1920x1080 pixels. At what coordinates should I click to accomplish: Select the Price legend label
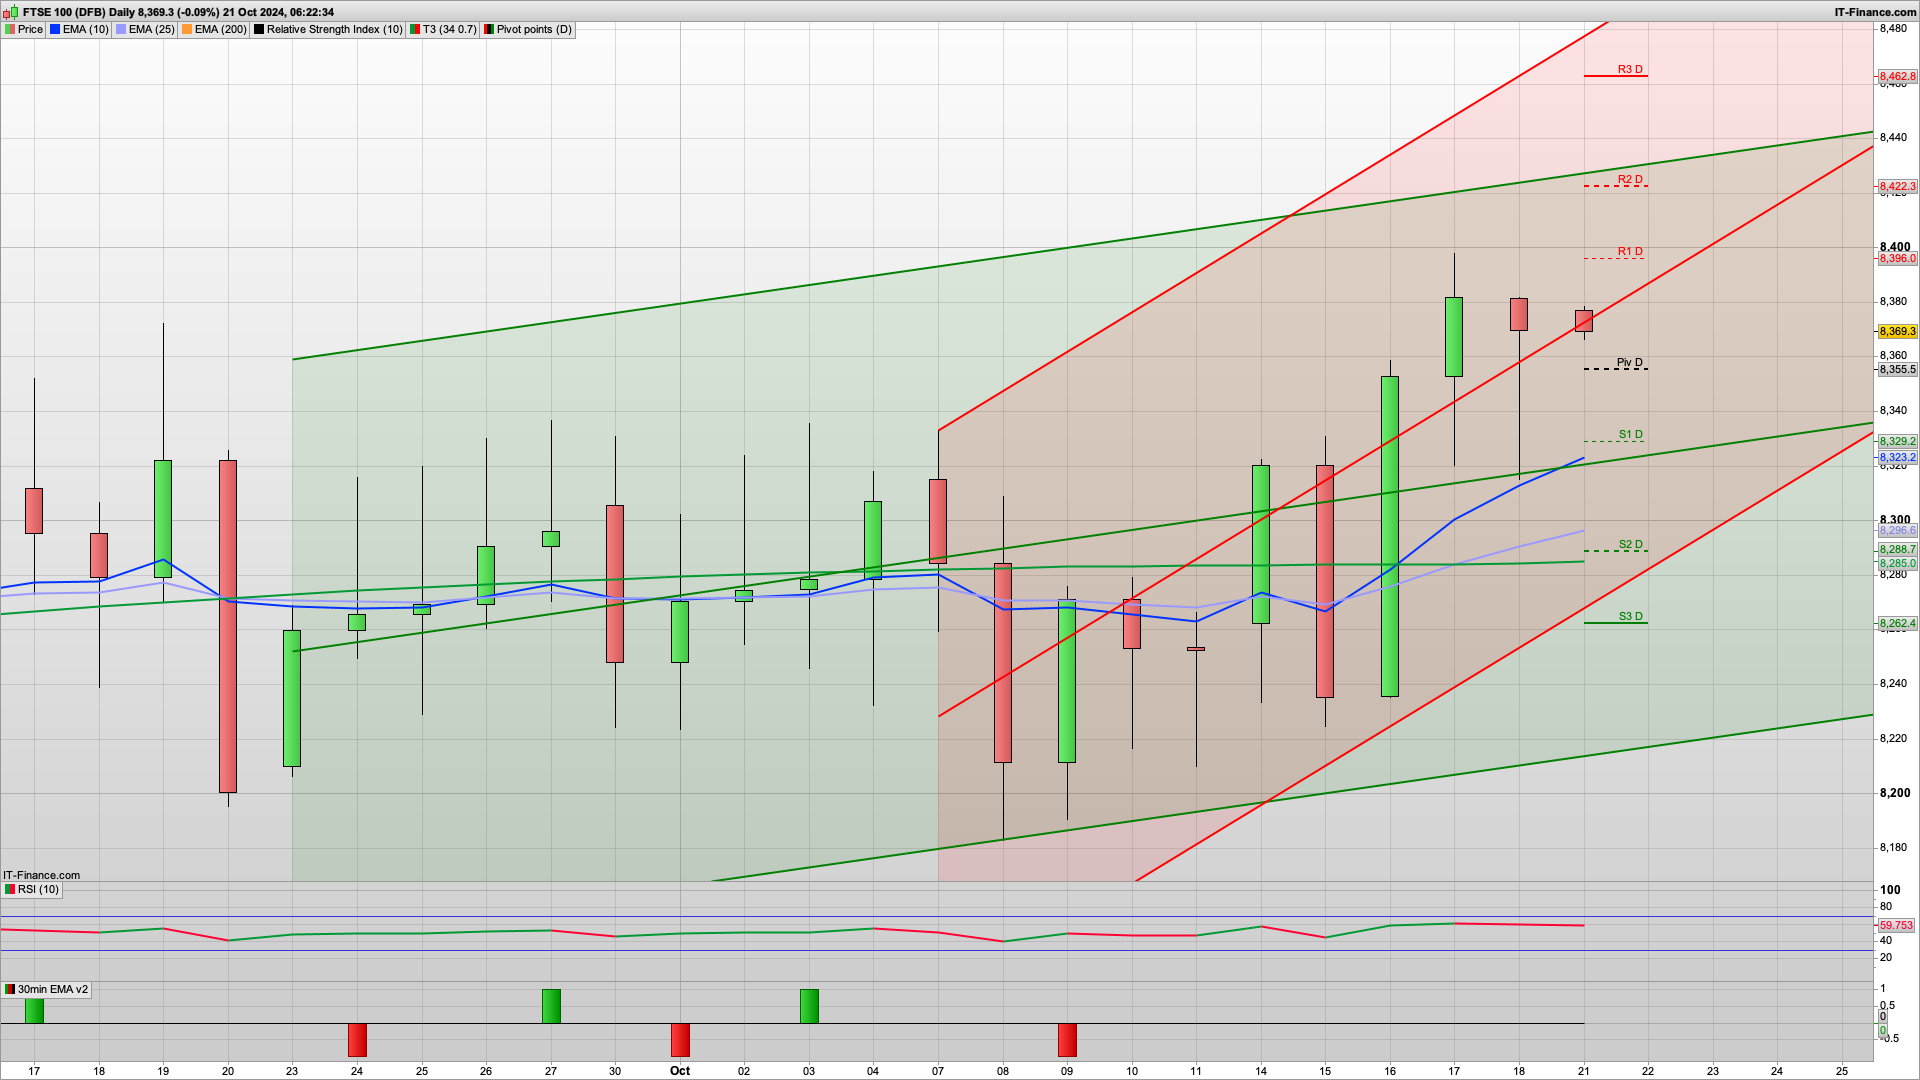point(30,30)
